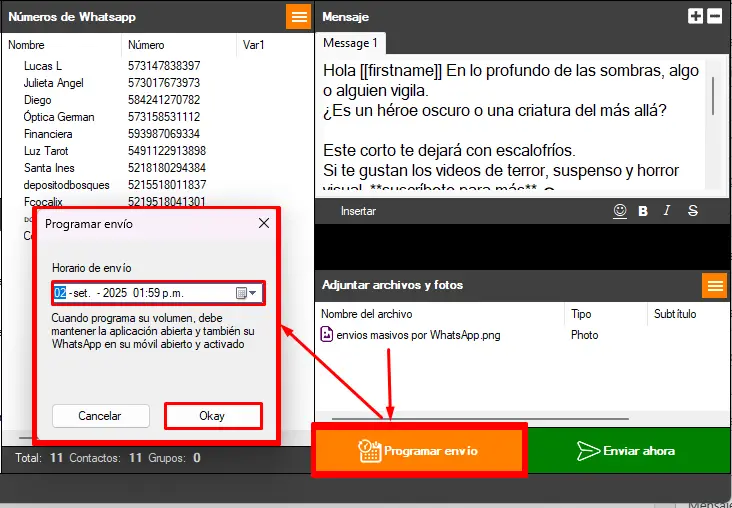Click the orange Programar envío button
The image size is (732, 508).
click(418, 451)
